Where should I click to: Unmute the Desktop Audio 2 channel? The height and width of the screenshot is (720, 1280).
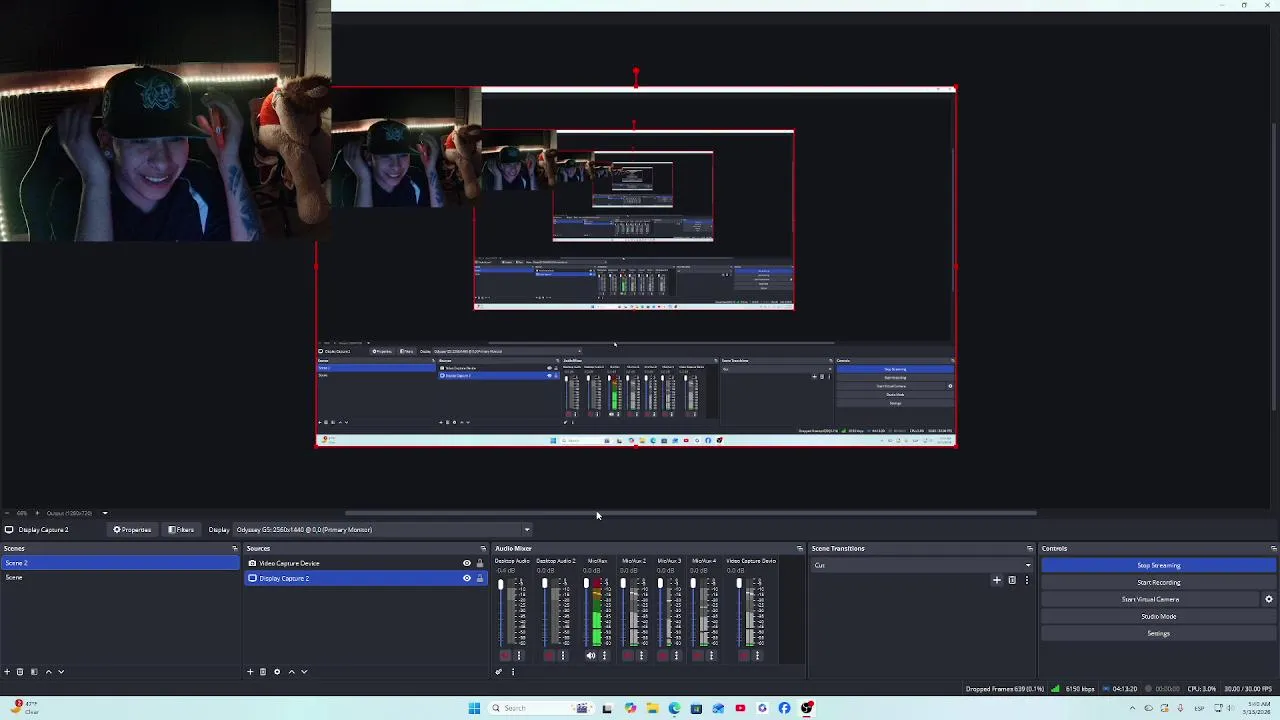coord(548,656)
